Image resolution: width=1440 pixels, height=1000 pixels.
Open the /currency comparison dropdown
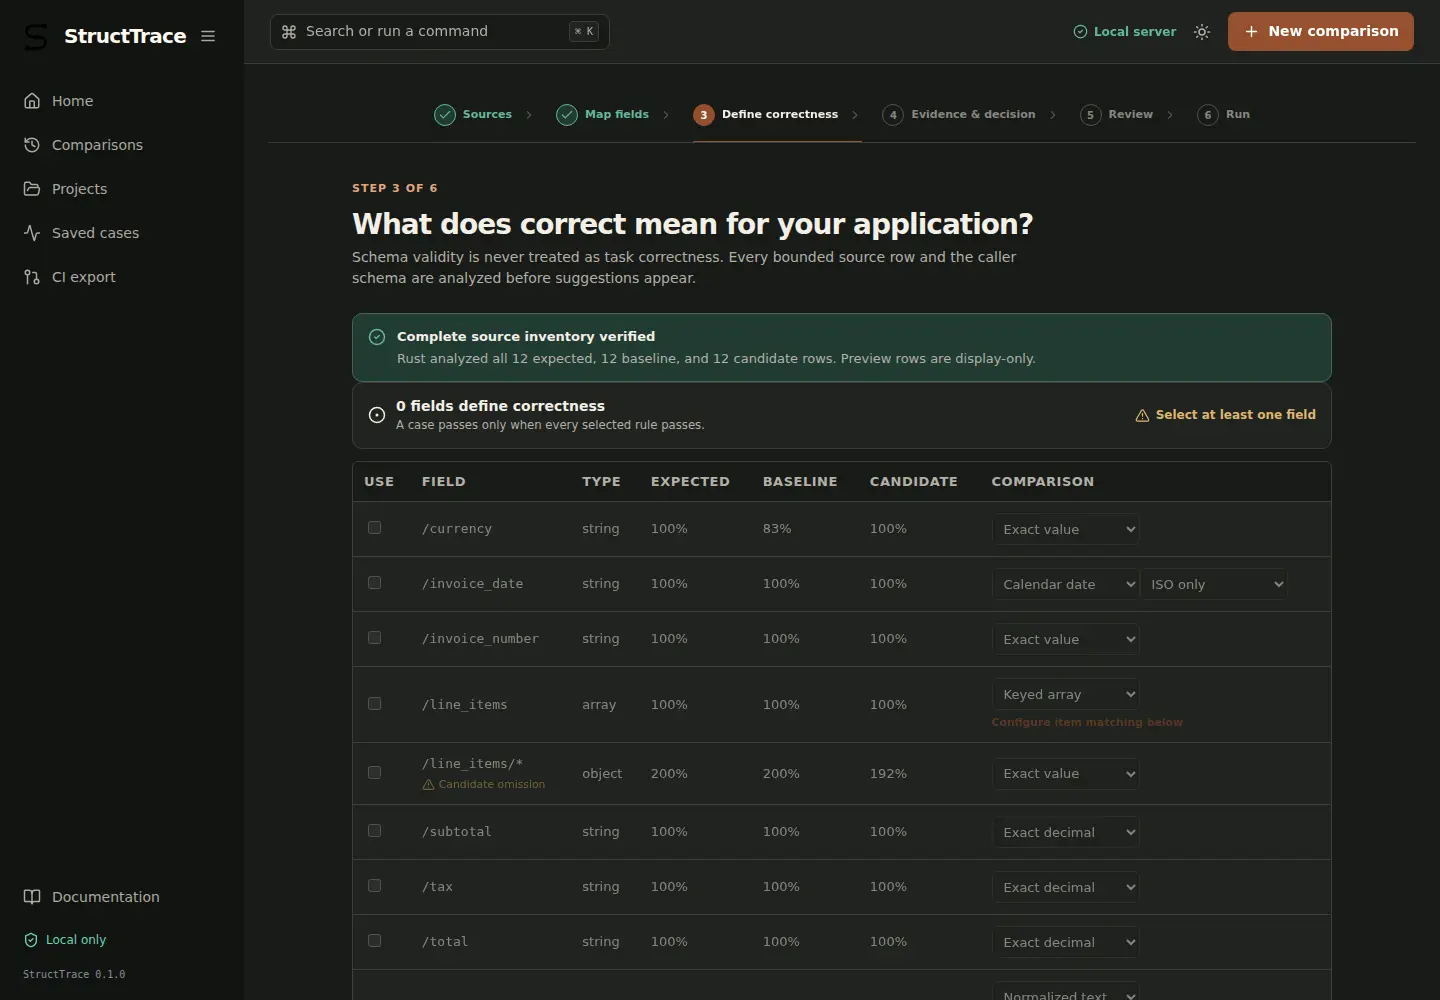coord(1066,529)
